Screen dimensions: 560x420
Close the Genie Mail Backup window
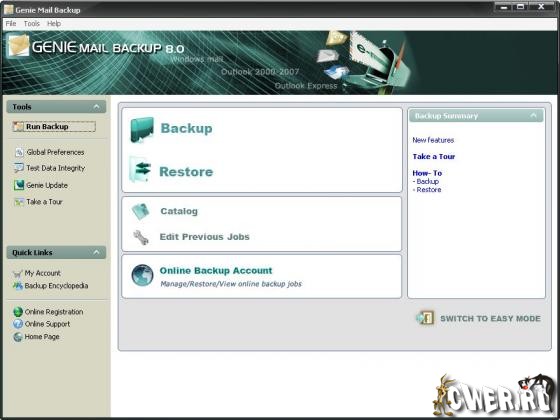click(541, 7)
